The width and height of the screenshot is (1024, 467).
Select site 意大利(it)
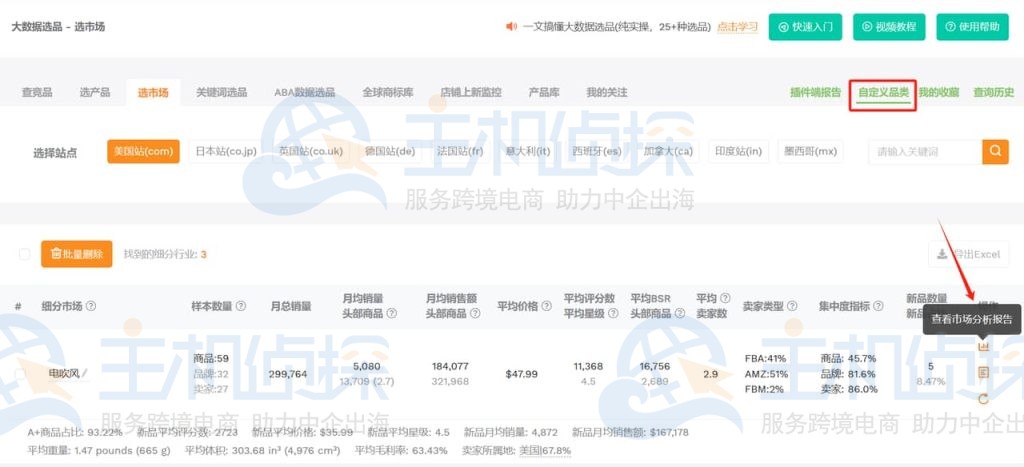[528, 152]
